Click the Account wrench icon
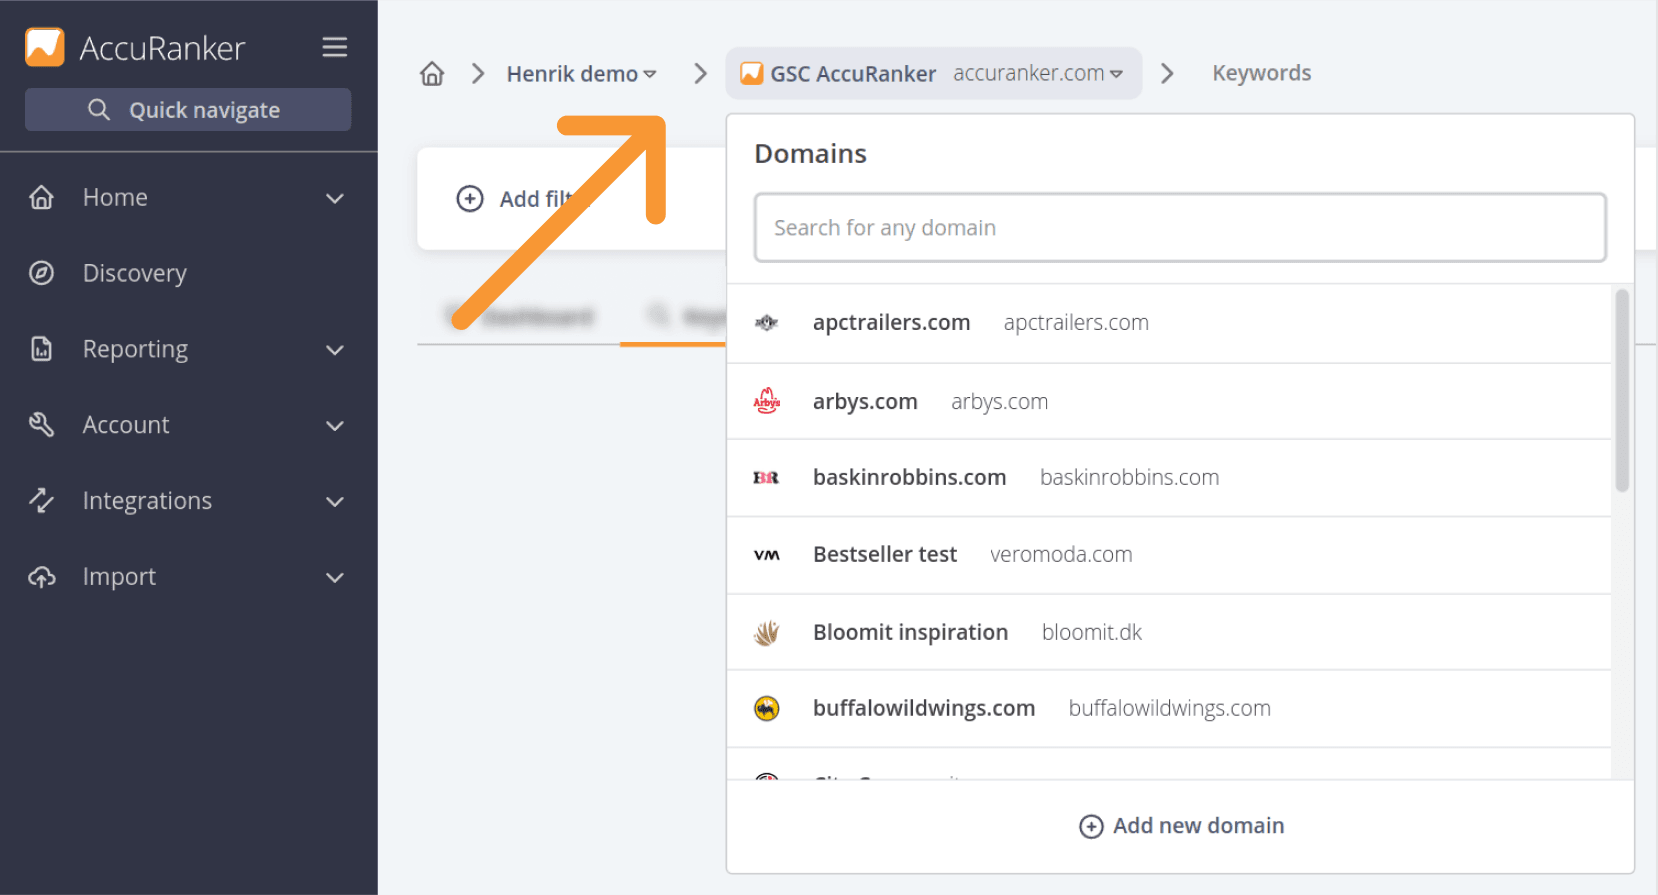Viewport: 1658px width, 895px height. [x=41, y=424]
